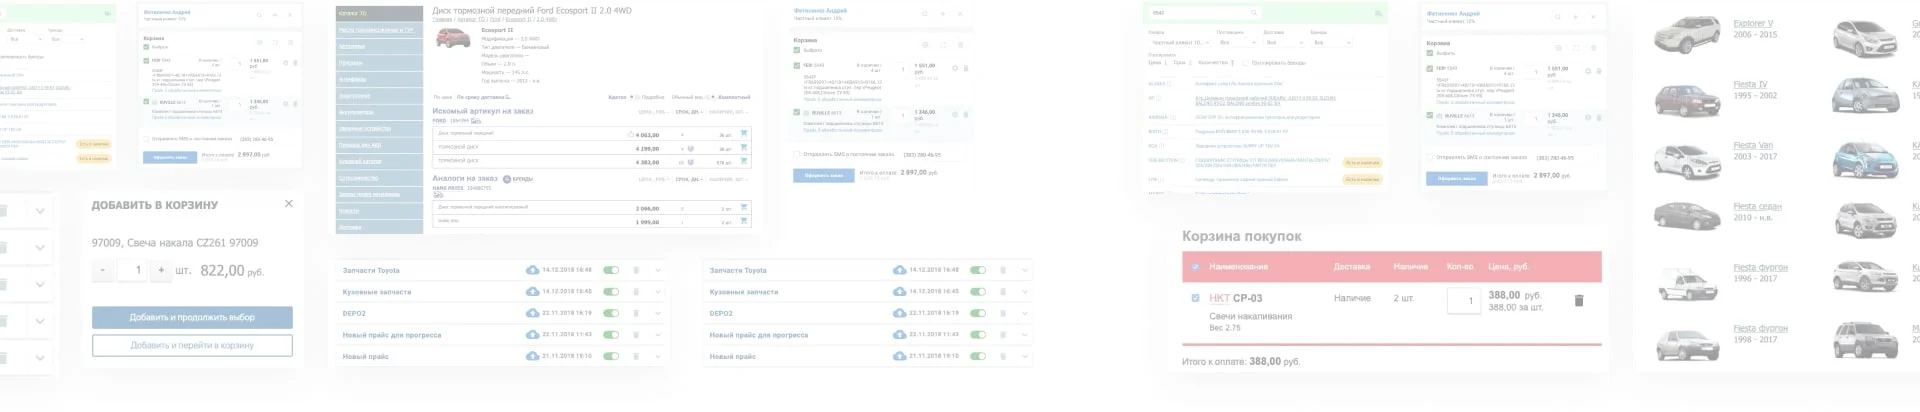Add 2 096,00 analog part to cart

click(743, 208)
